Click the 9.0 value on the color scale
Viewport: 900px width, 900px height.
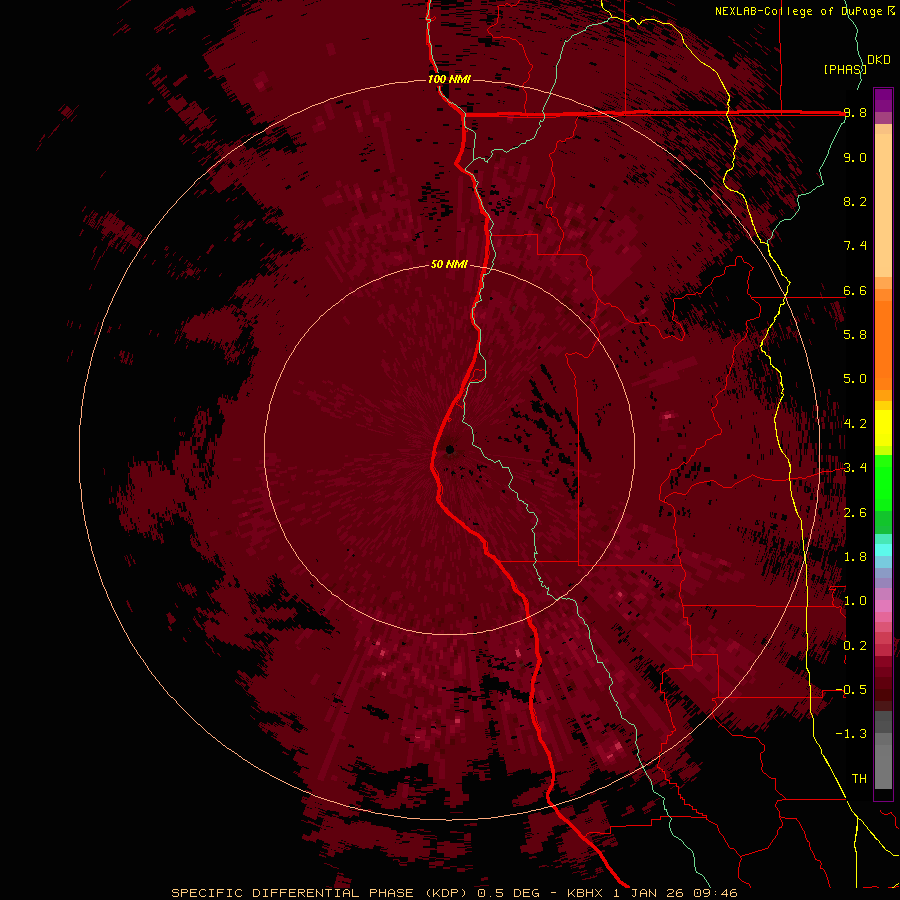[855, 157]
